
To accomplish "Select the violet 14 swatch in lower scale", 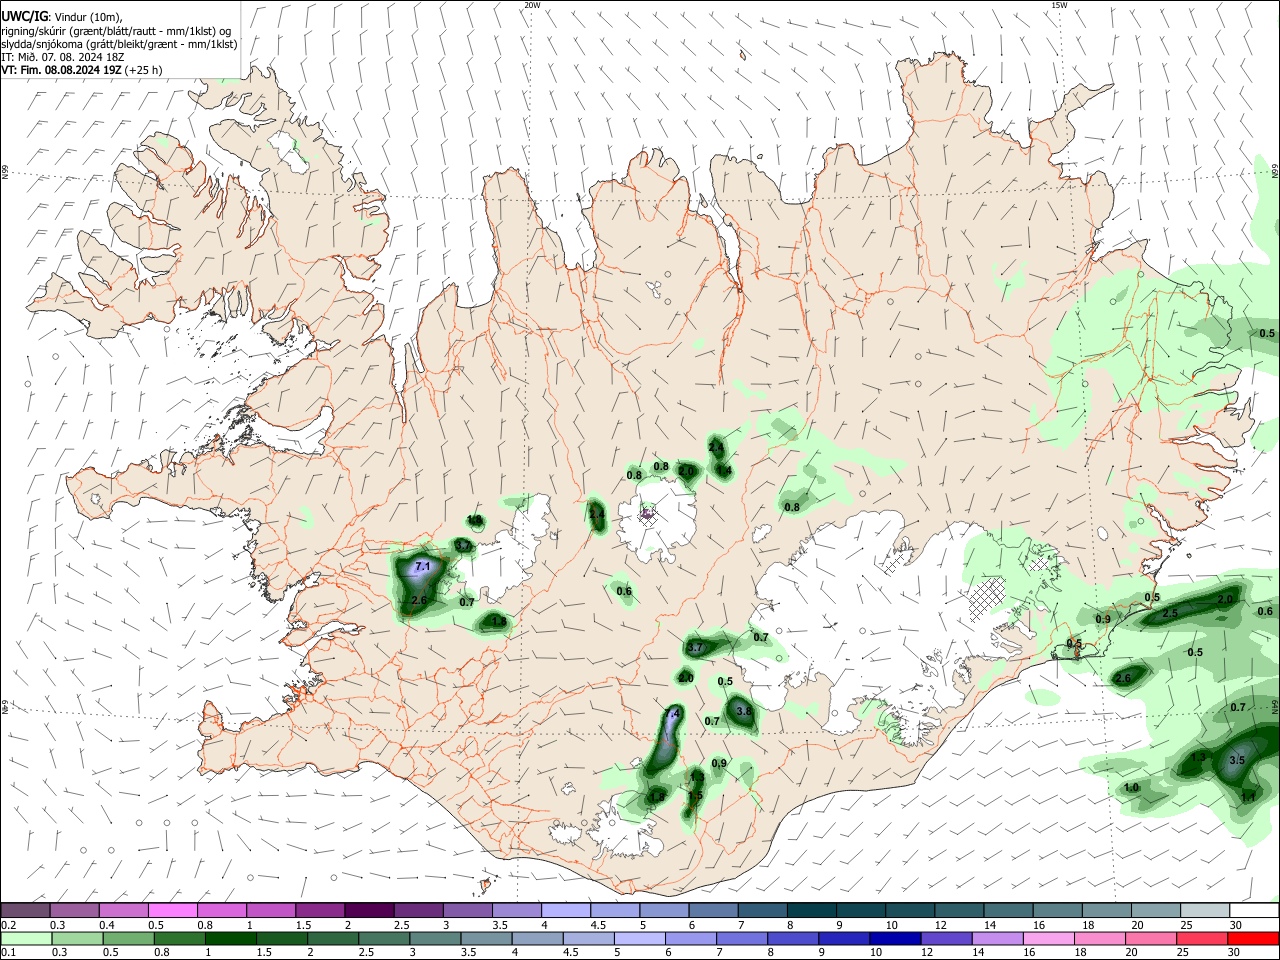I will point(996,938).
